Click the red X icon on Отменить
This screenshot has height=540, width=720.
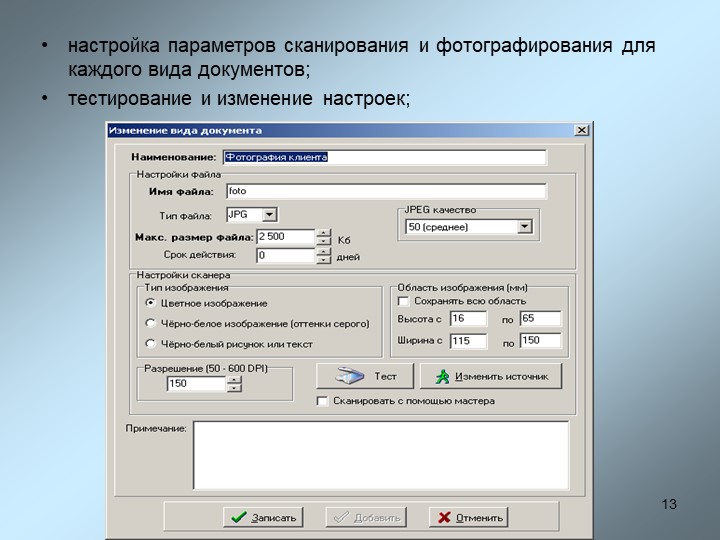[444, 518]
